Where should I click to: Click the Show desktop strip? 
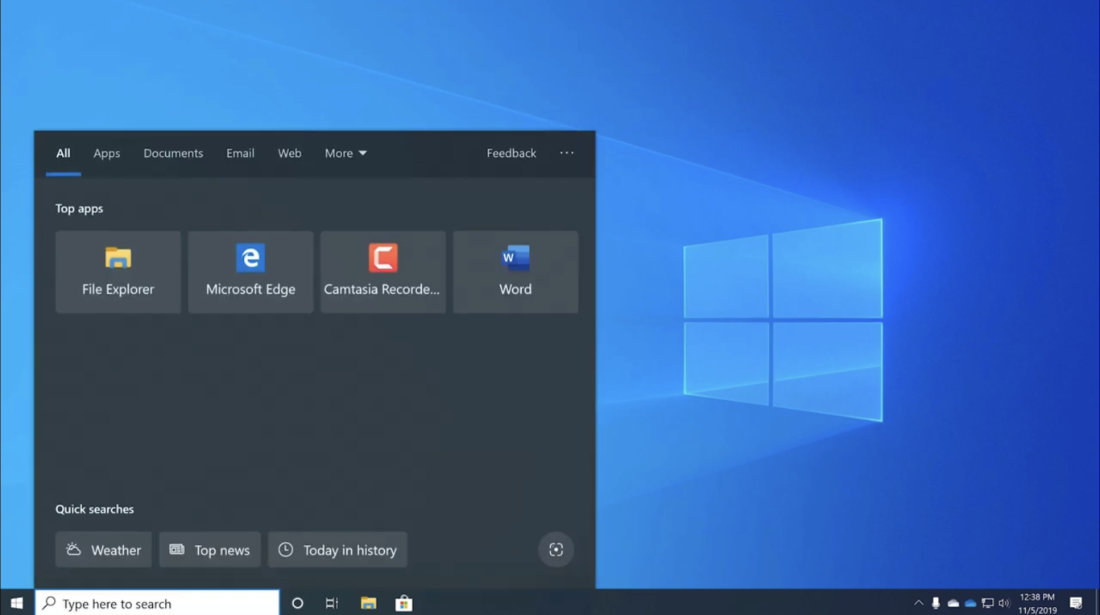coord(1096,603)
